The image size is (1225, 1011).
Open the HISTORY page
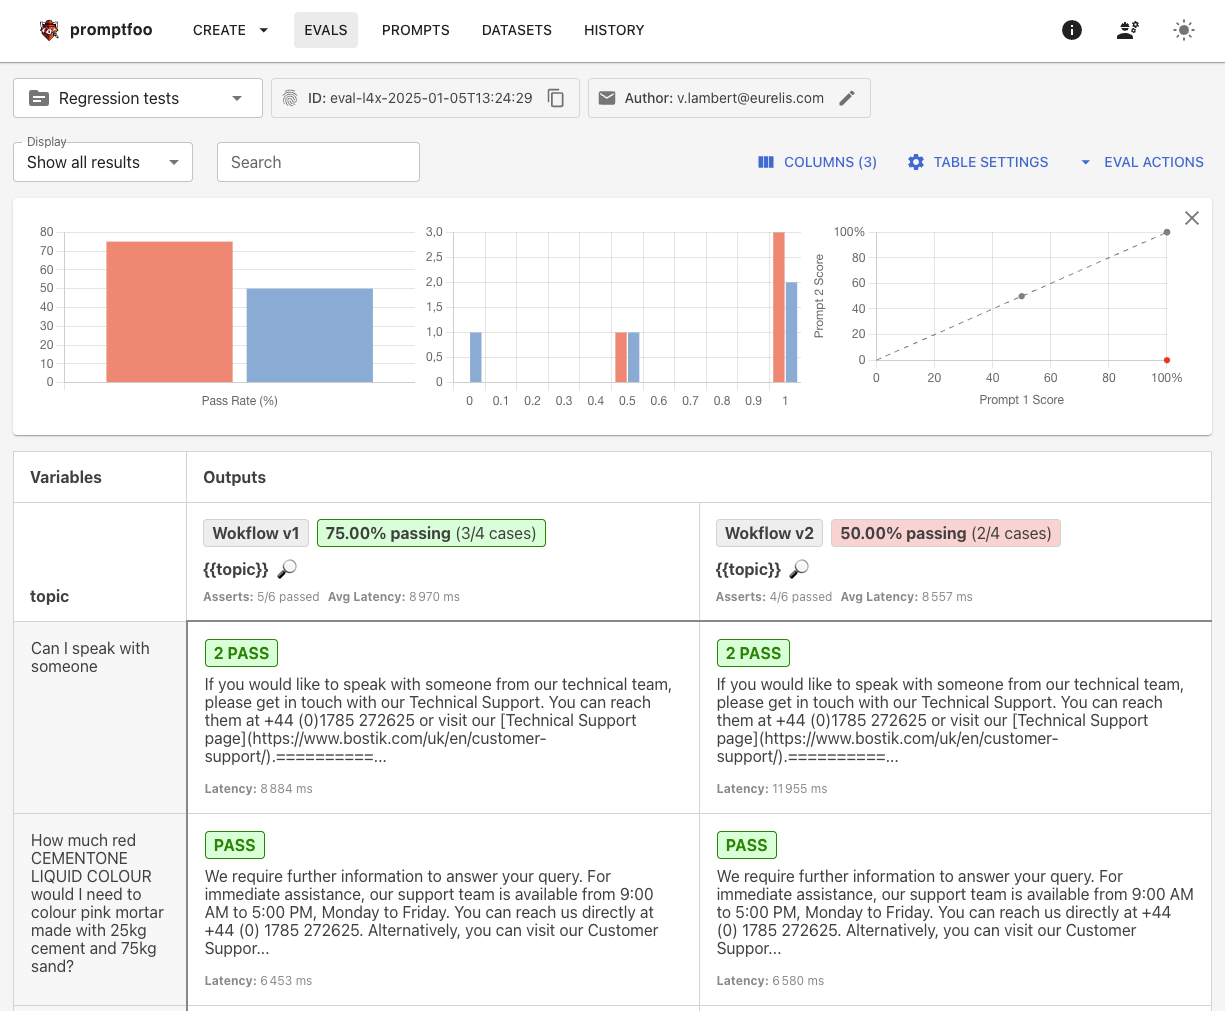tap(614, 30)
